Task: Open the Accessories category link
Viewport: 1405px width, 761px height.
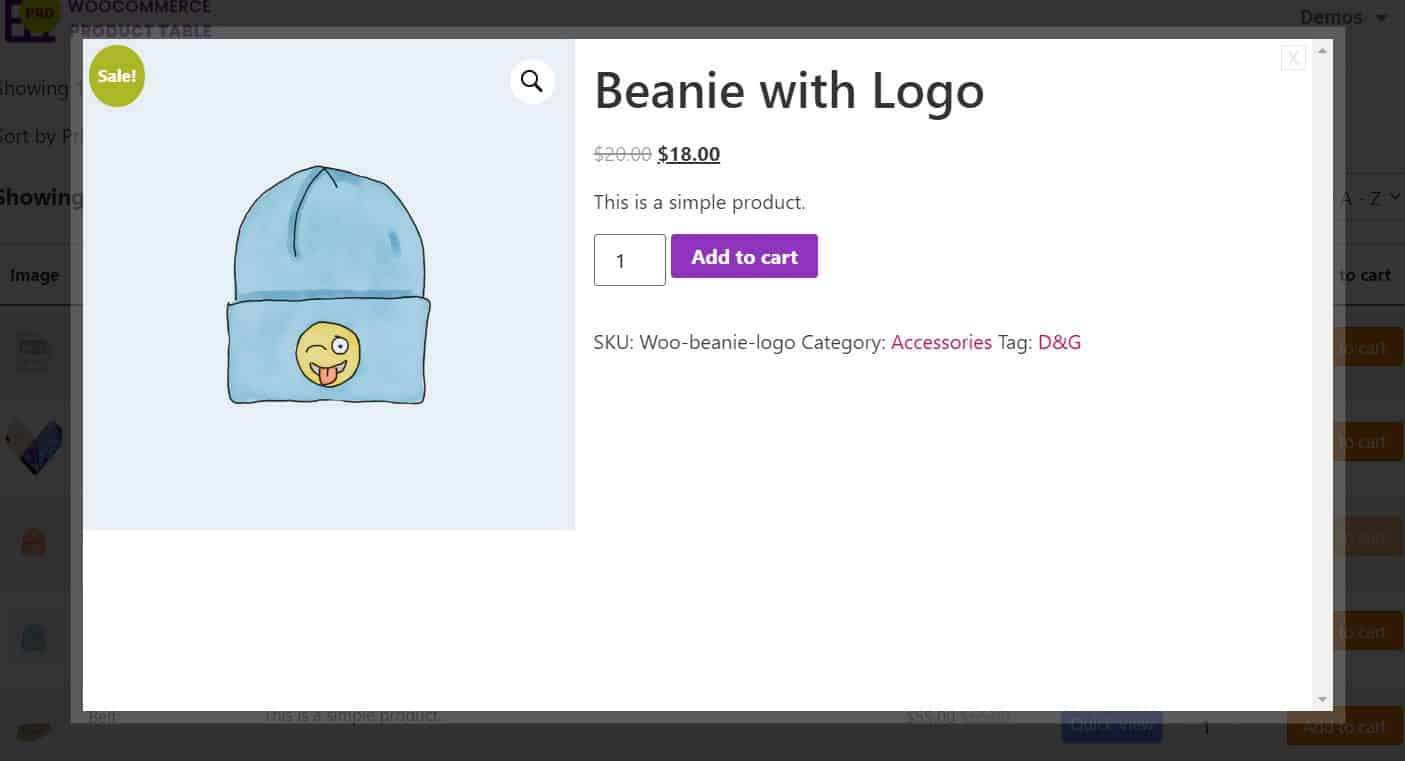Action: (x=941, y=342)
